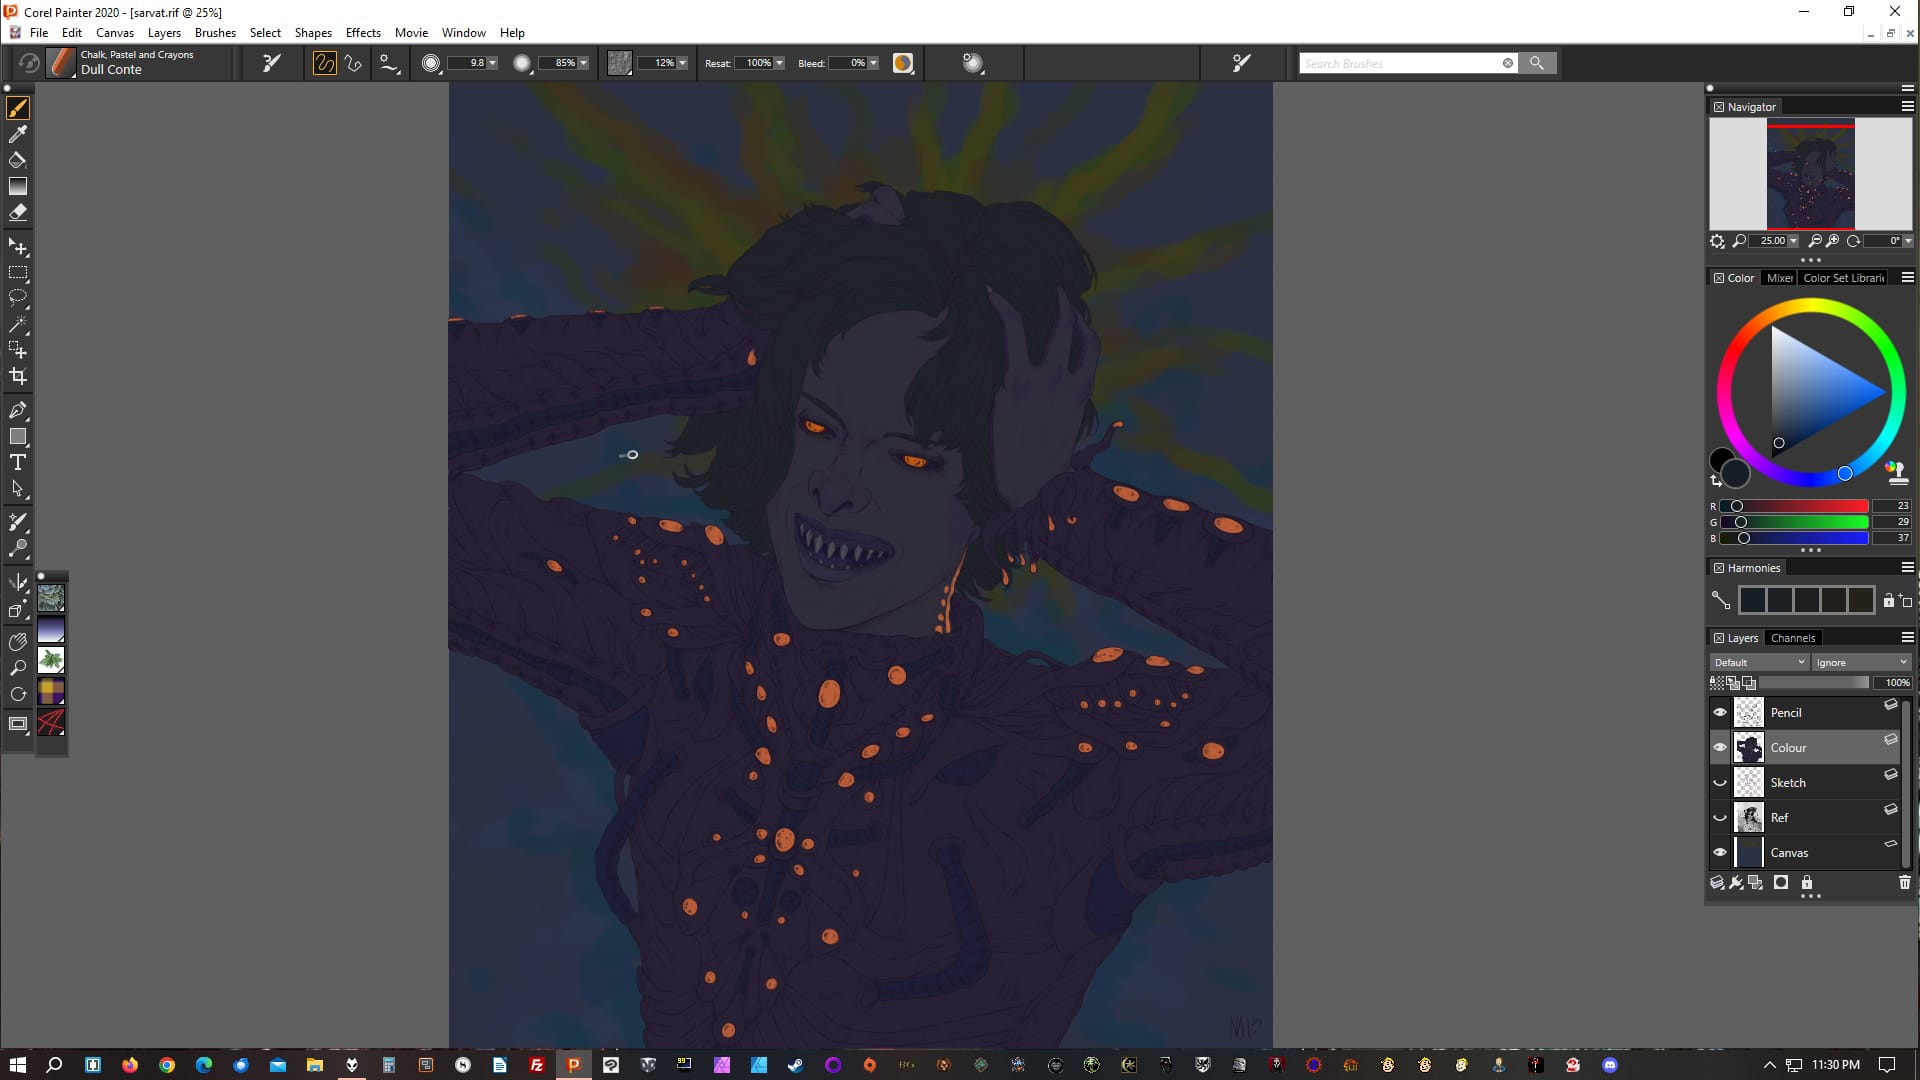
Task: Show the Sketch layer
Action: 1720,783
